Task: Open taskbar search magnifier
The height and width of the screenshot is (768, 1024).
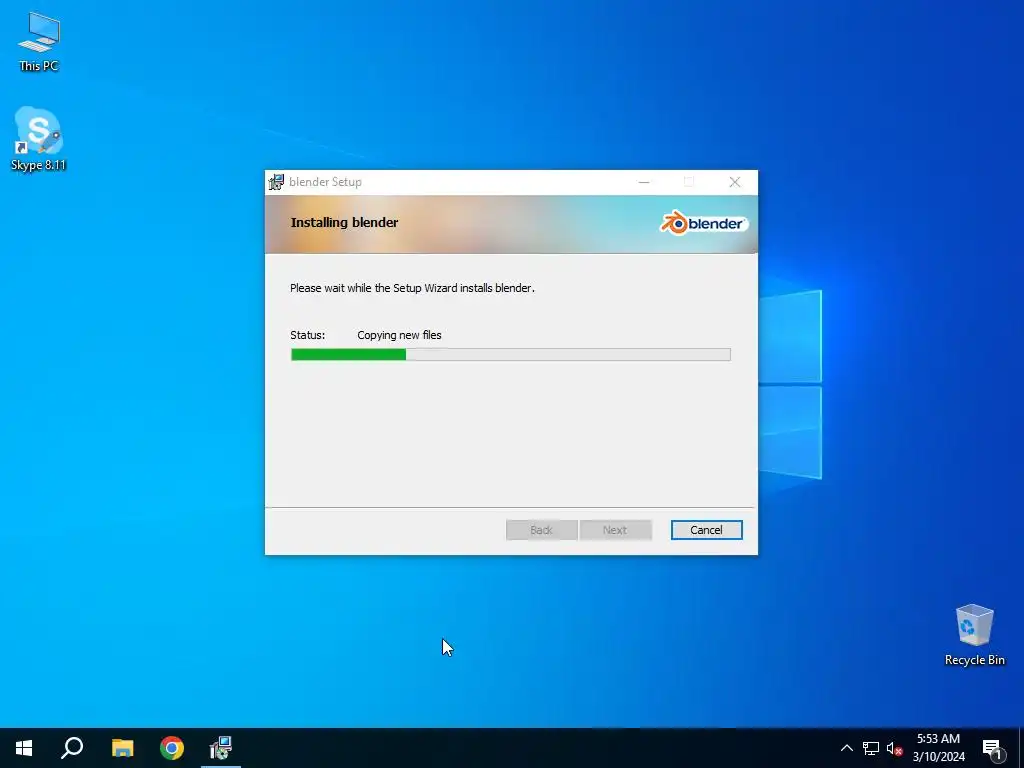Action: click(x=72, y=748)
